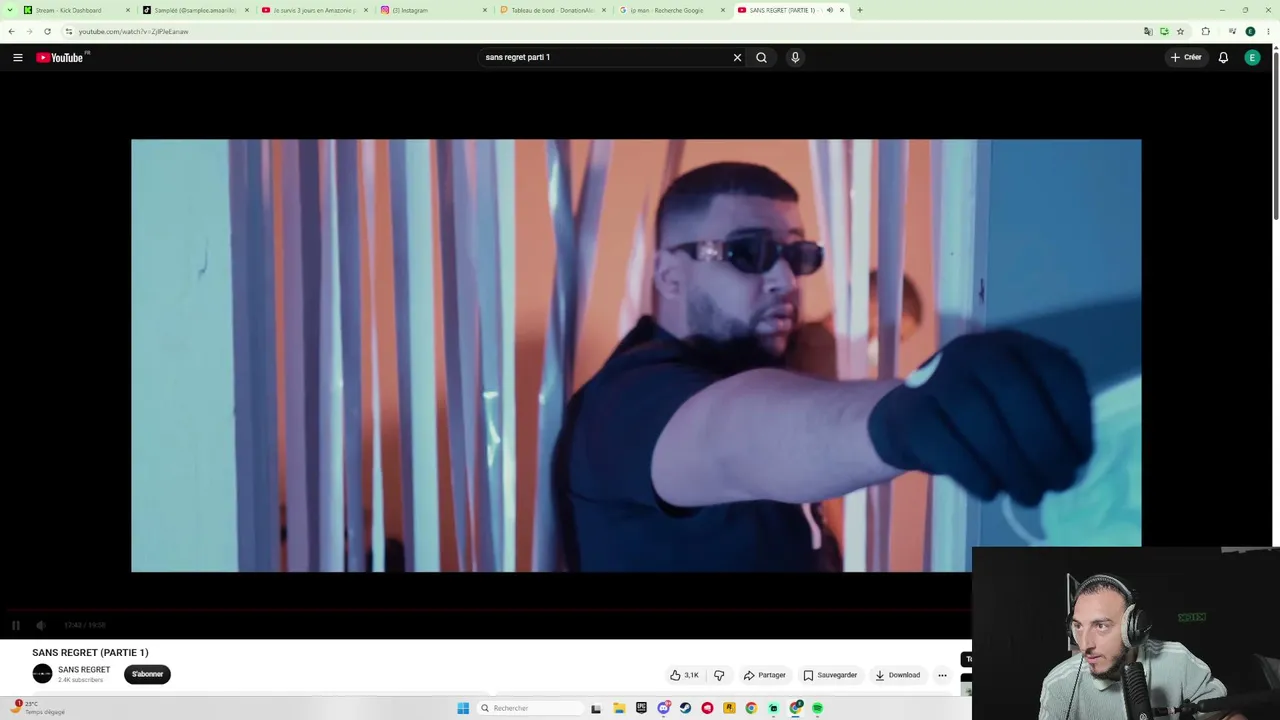Open Steam from the taskbar

685,708
